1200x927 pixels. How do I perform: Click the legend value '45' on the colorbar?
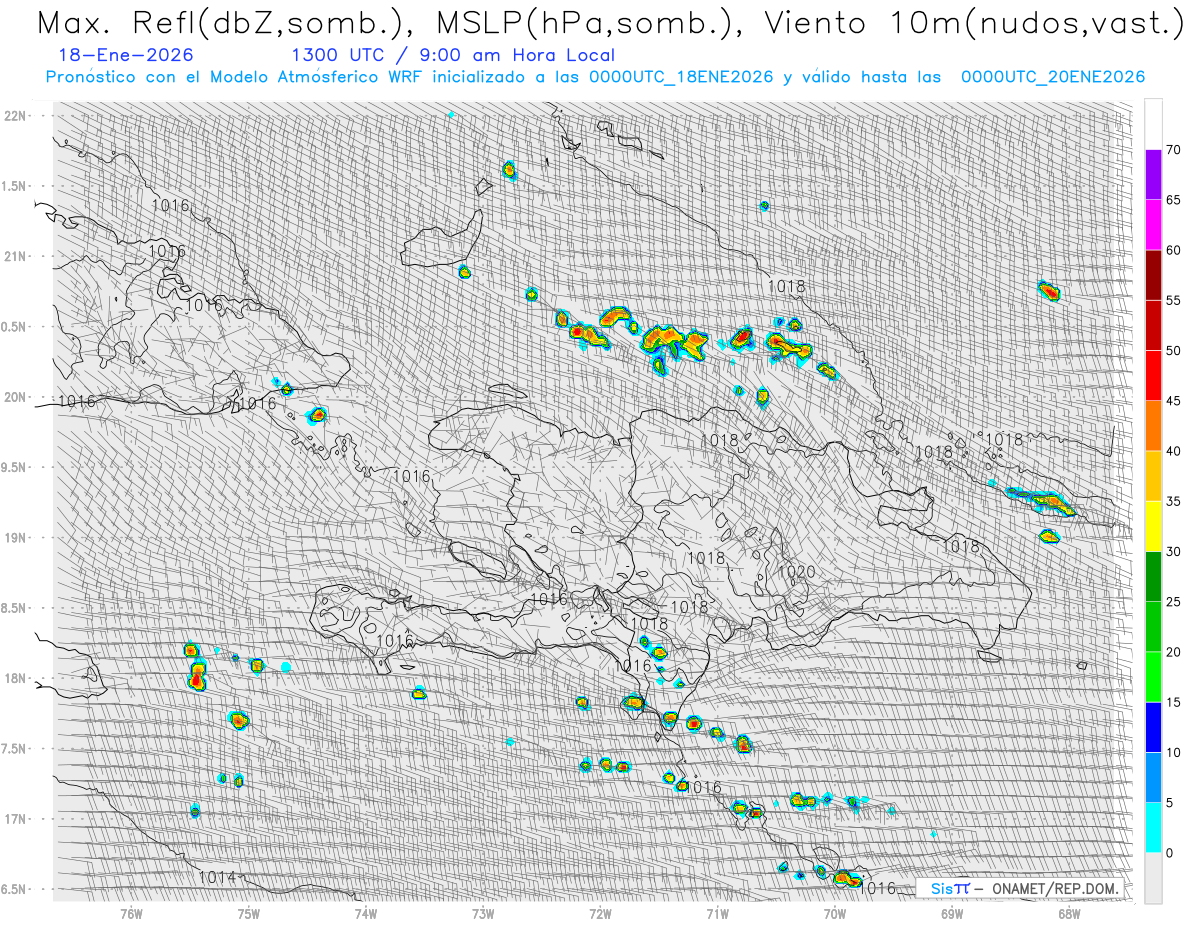1174,401
